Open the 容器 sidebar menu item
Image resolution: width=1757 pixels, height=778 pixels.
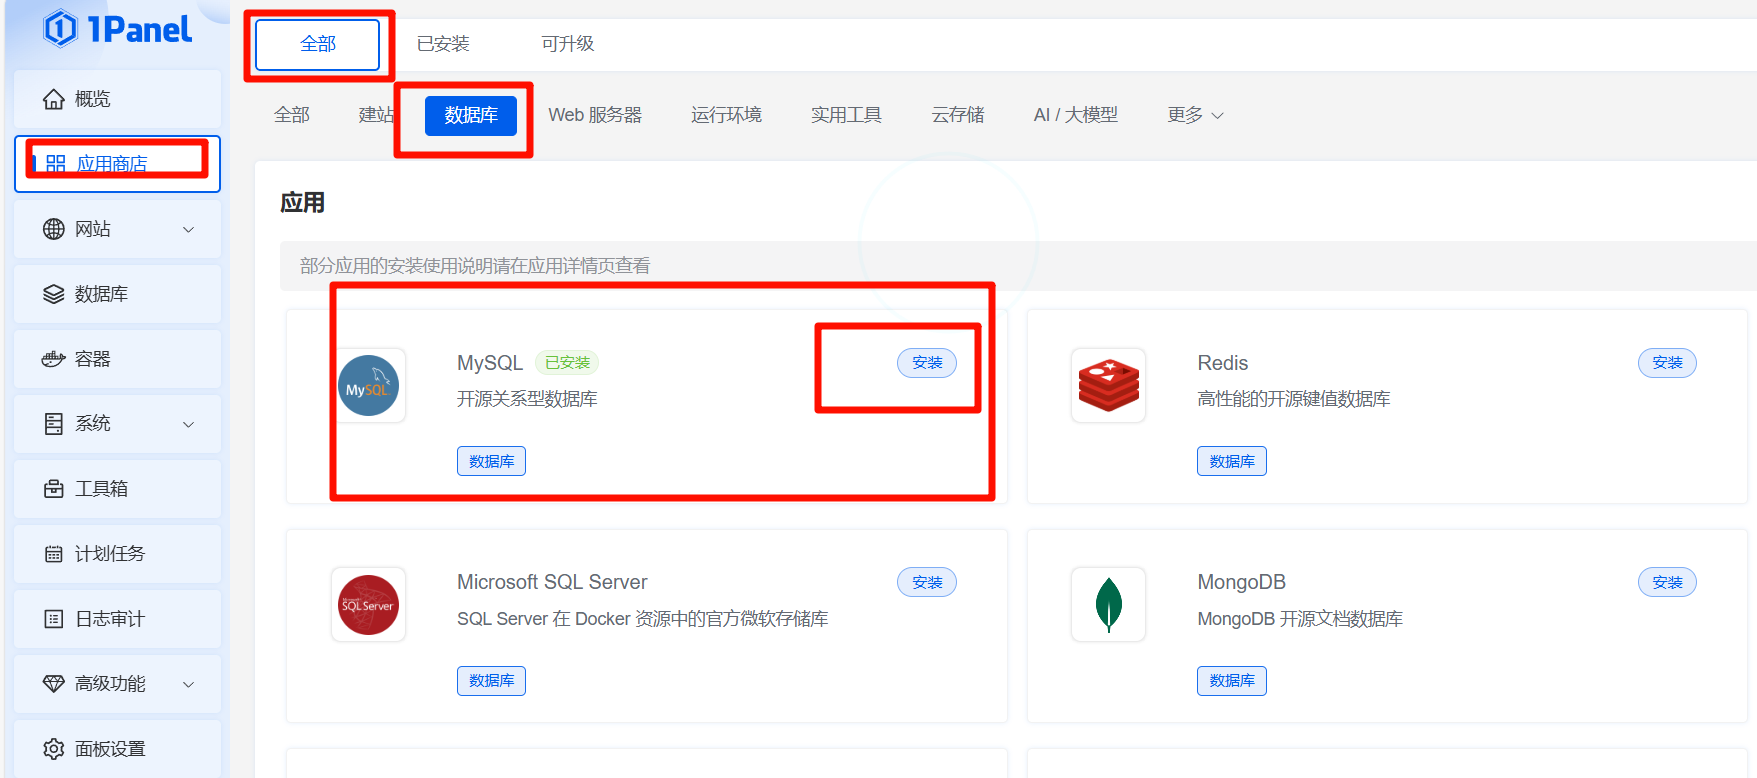(117, 359)
